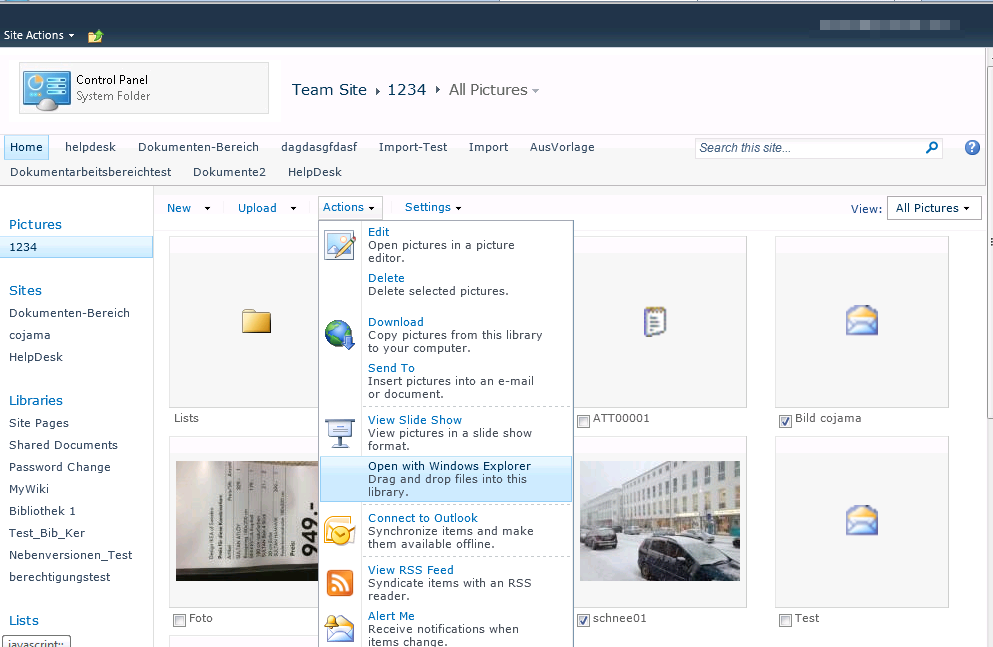The image size is (993, 647).
Task: Open the All Pictures view dropdown
Action: tap(933, 208)
